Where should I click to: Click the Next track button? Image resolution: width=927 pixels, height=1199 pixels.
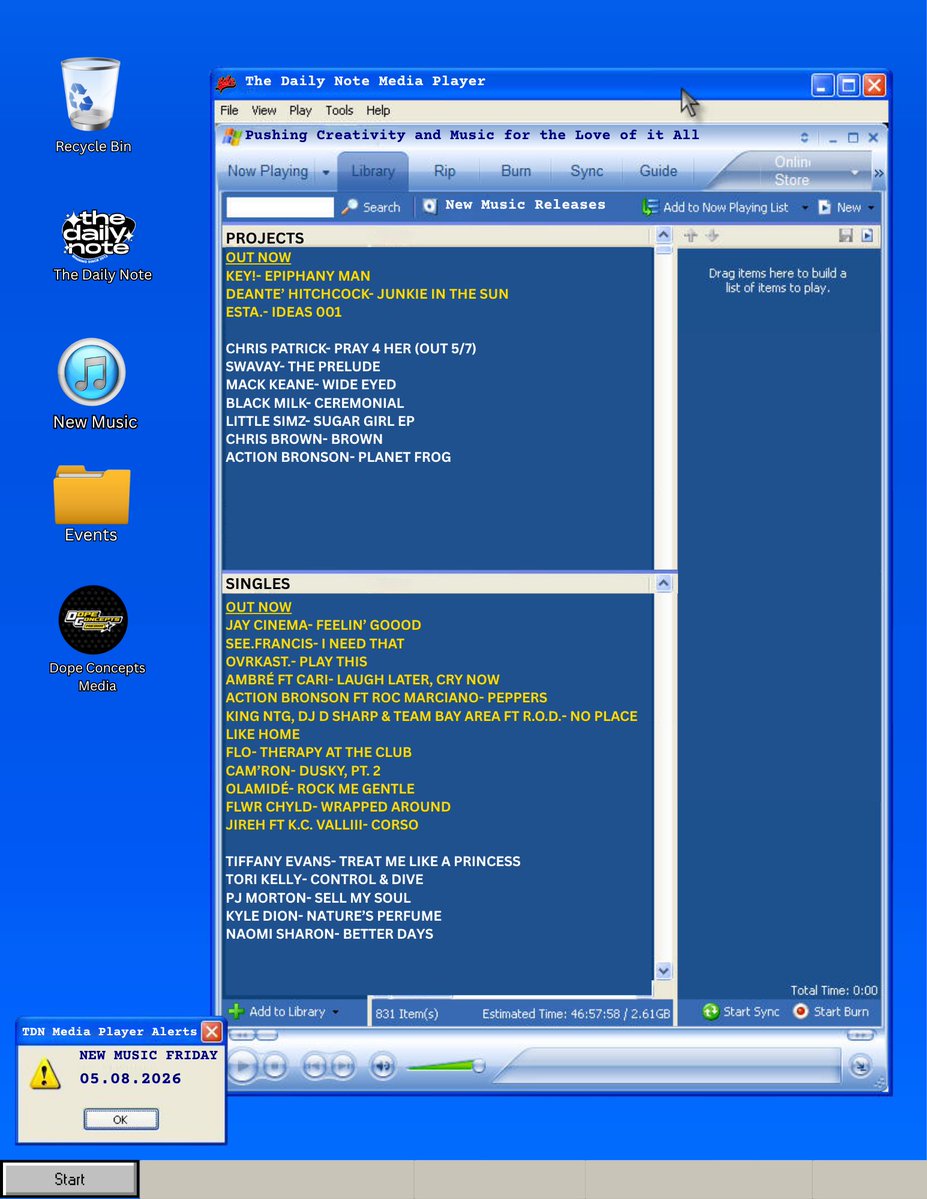click(x=343, y=1066)
